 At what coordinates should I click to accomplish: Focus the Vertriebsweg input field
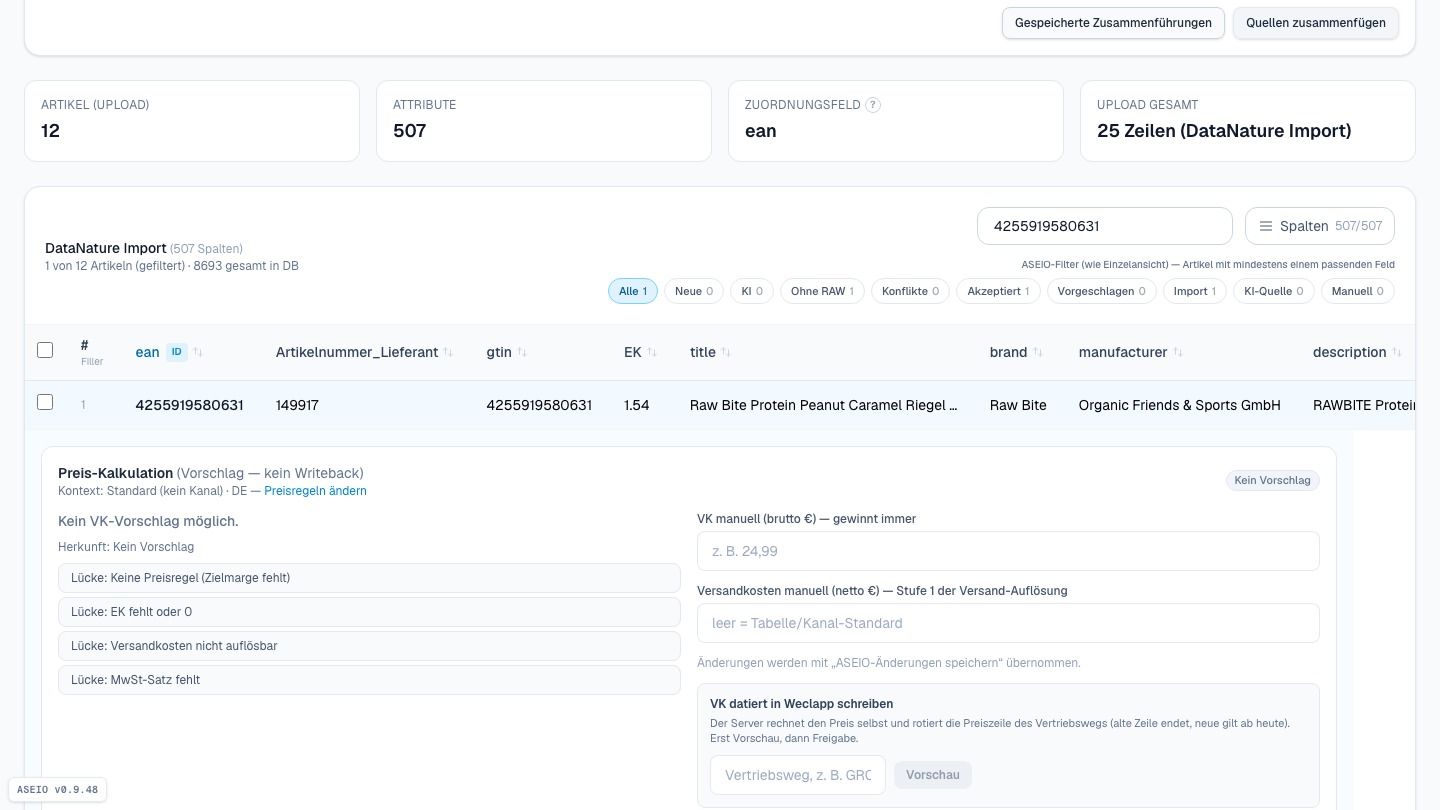(x=798, y=775)
